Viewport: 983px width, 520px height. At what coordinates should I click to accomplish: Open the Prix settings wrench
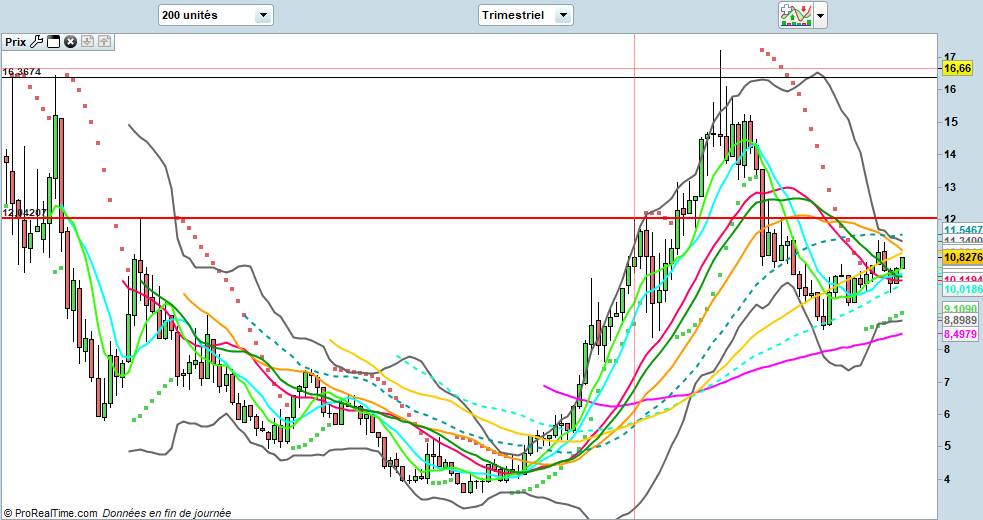pos(36,42)
